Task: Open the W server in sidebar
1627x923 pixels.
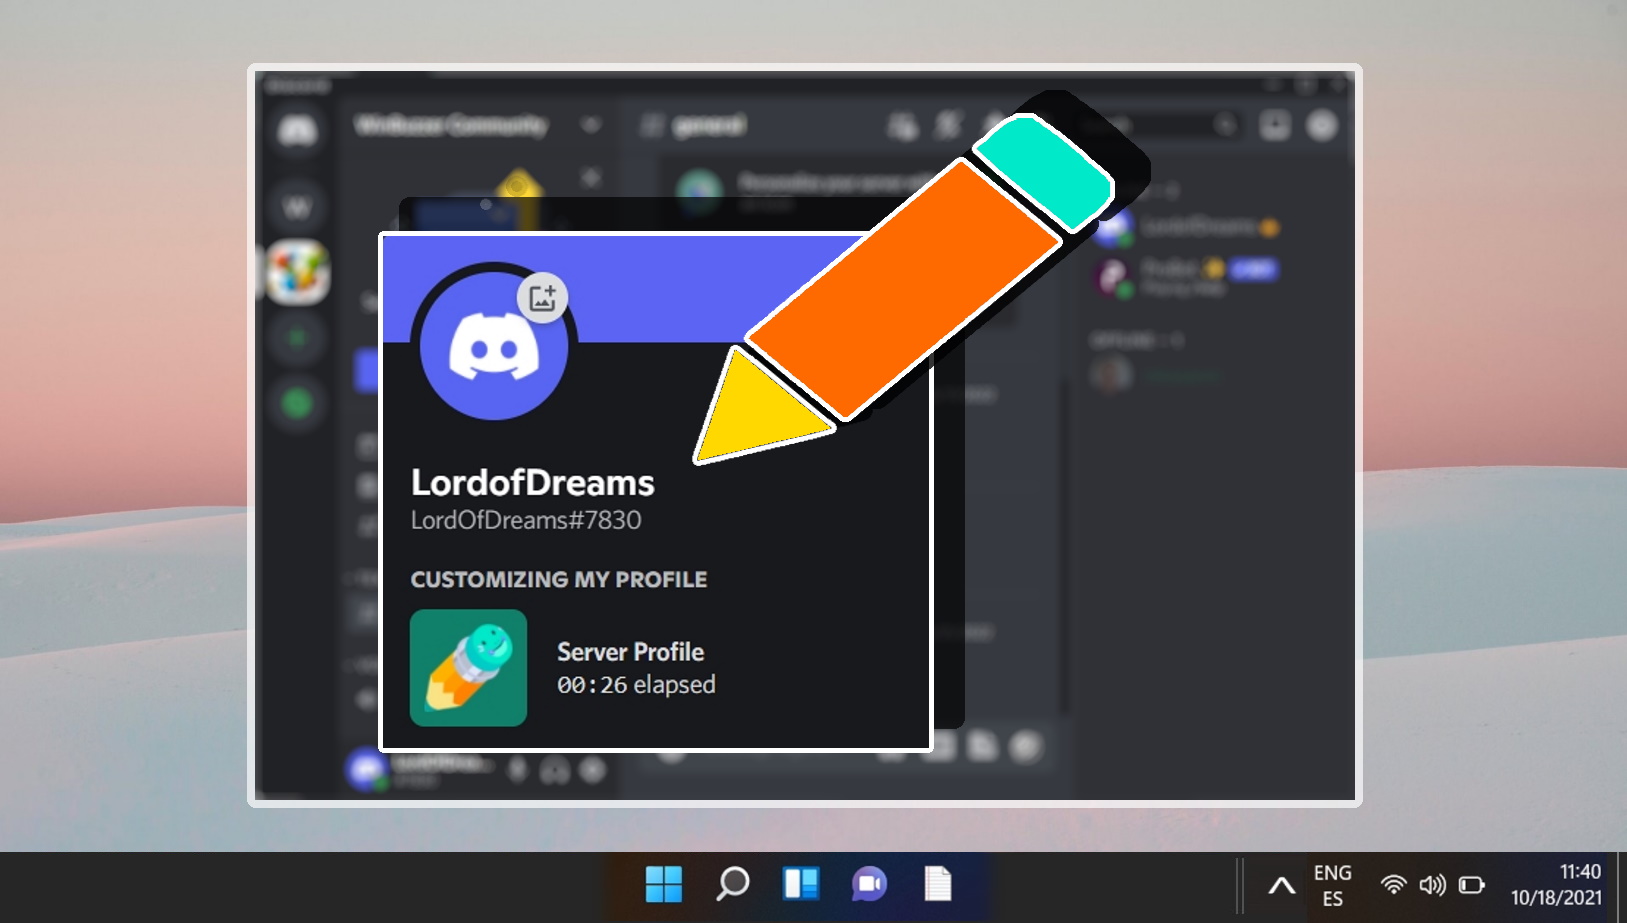Action: pyautogui.click(x=297, y=207)
